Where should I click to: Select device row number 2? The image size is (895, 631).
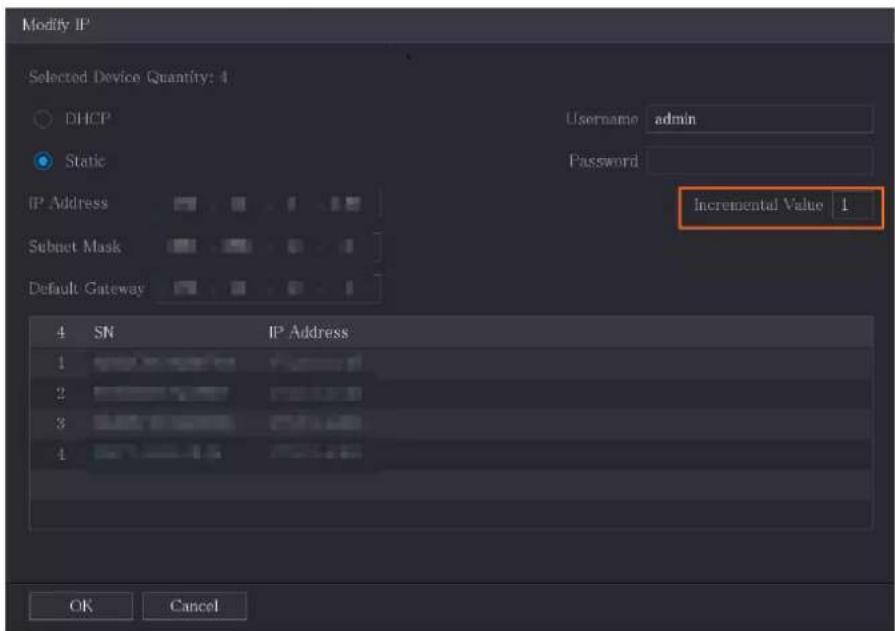(x=451, y=393)
